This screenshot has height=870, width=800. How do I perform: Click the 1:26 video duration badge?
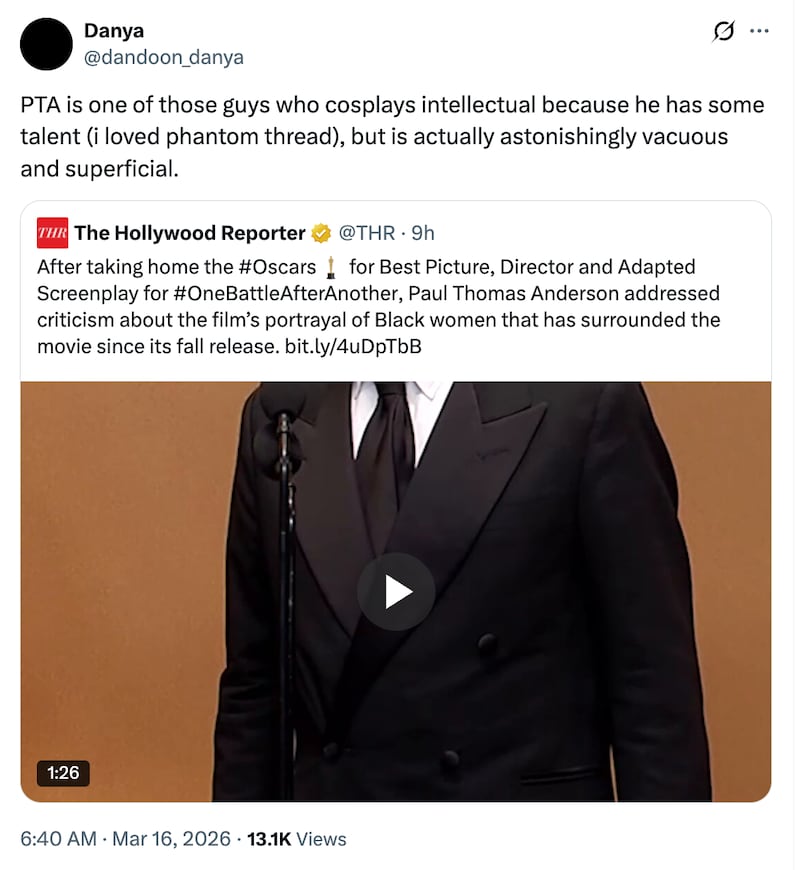pyautogui.click(x=63, y=772)
